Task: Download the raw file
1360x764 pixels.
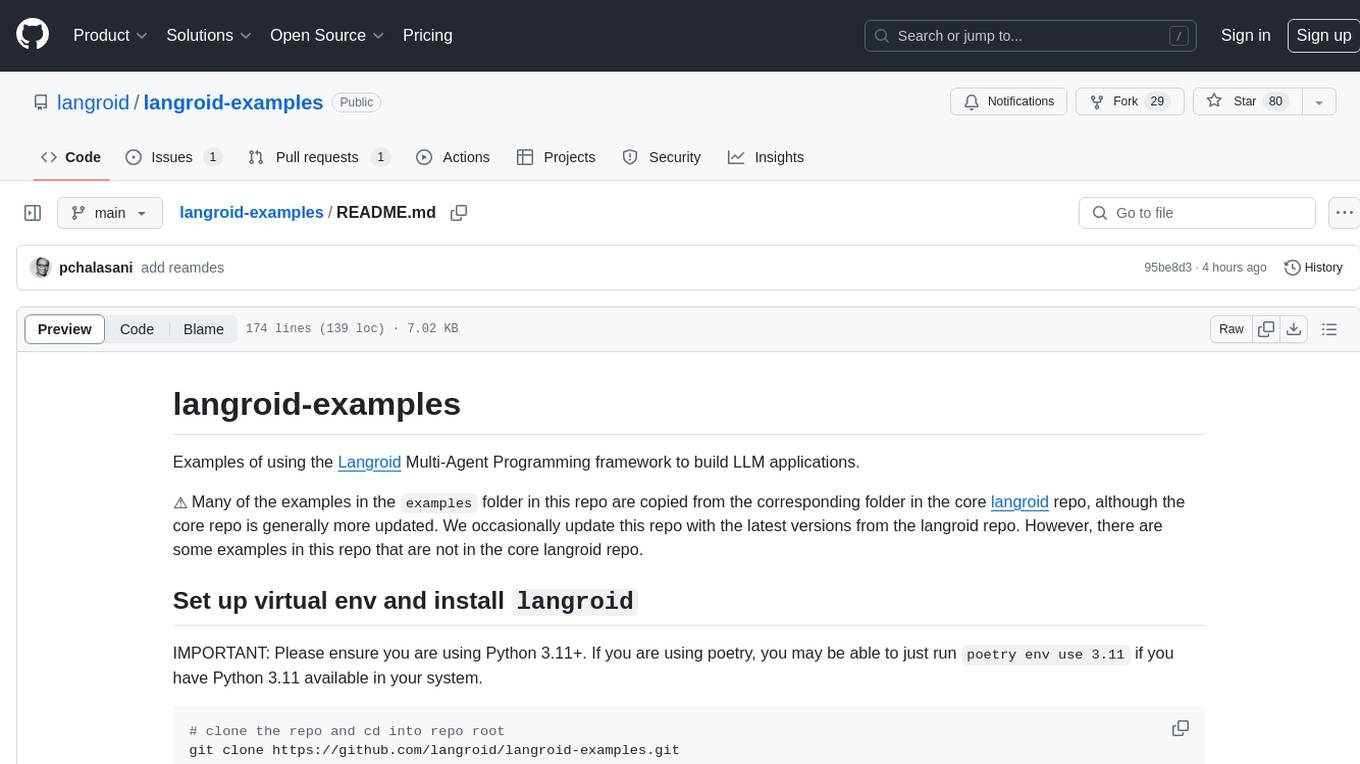Action: pyautogui.click(x=1293, y=329)
